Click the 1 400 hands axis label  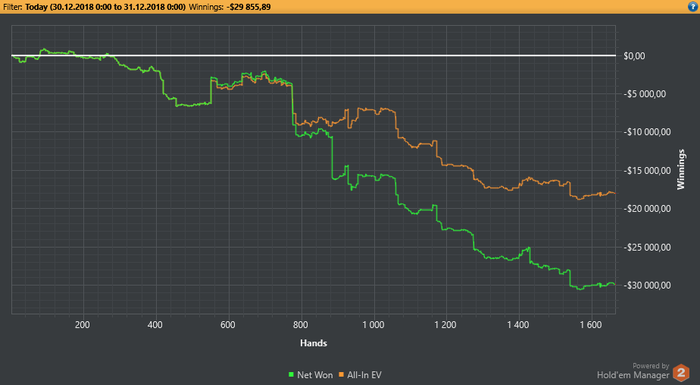(518, 325)
